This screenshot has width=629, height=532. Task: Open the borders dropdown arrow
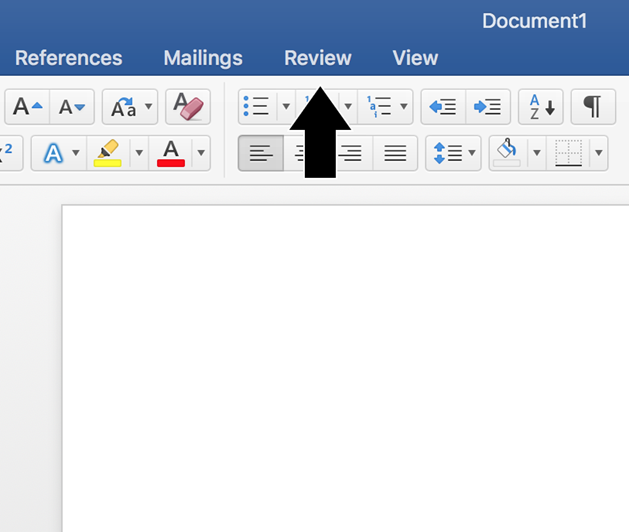click(x=599, y=153)
